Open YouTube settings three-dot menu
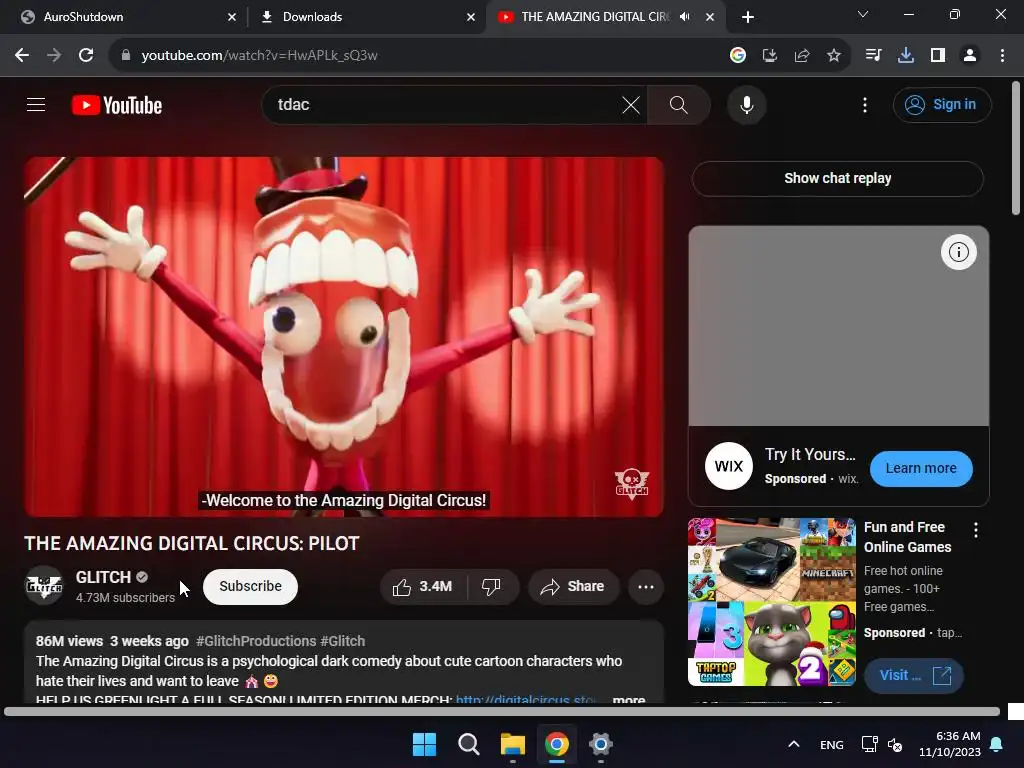Image resolution: width=1024 pixels, height=768 pixels. click(x=865, y=104)
